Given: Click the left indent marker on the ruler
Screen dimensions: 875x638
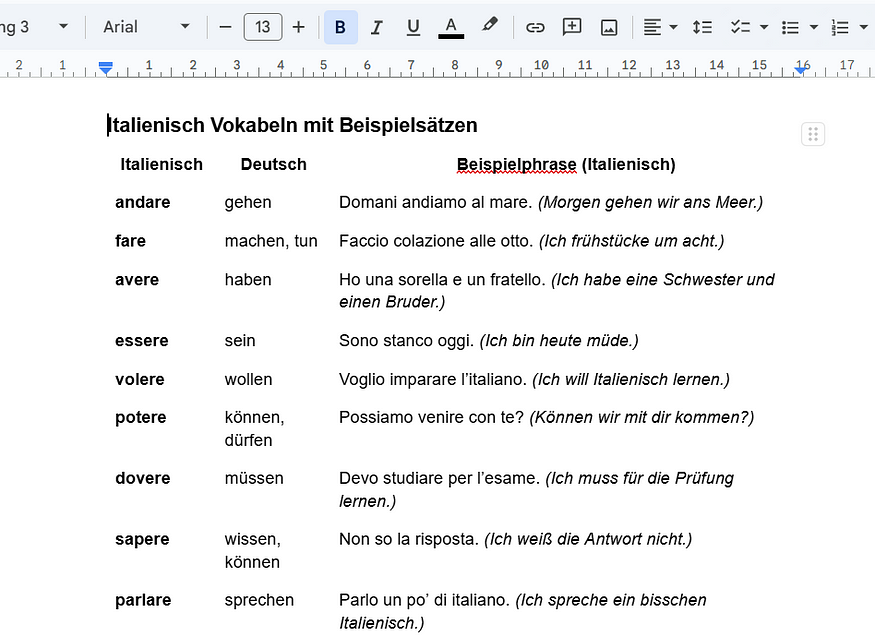Looking at the screenshot, I should click(105, 69).
